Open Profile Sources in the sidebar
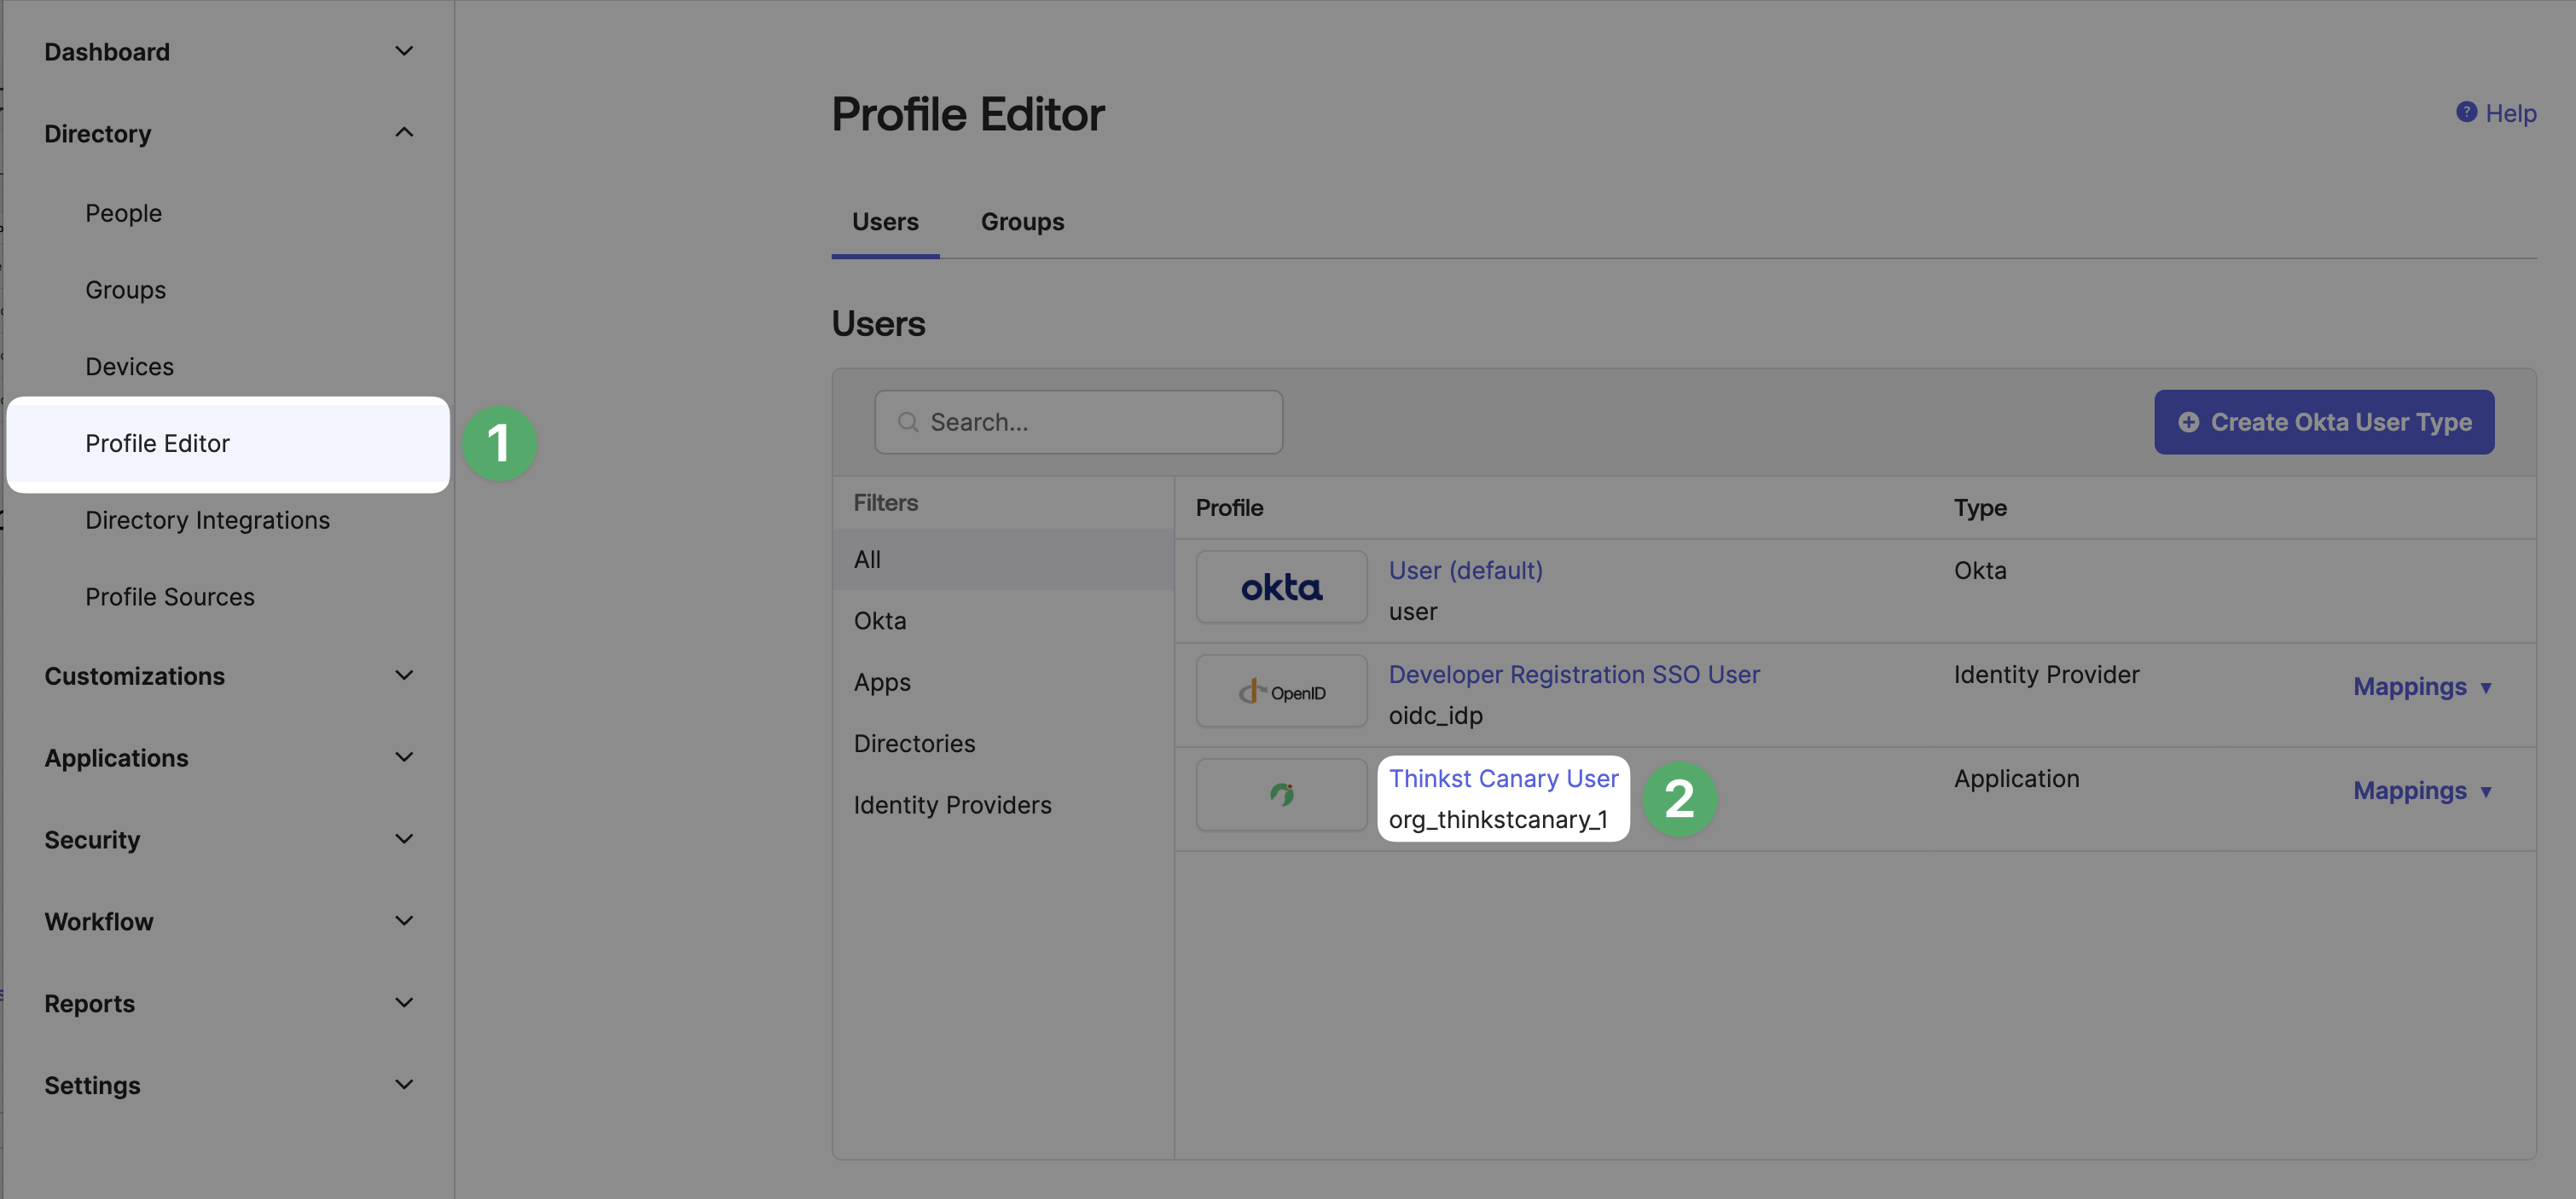Viewport: 2576px width, 1199px height. (170, 597)
